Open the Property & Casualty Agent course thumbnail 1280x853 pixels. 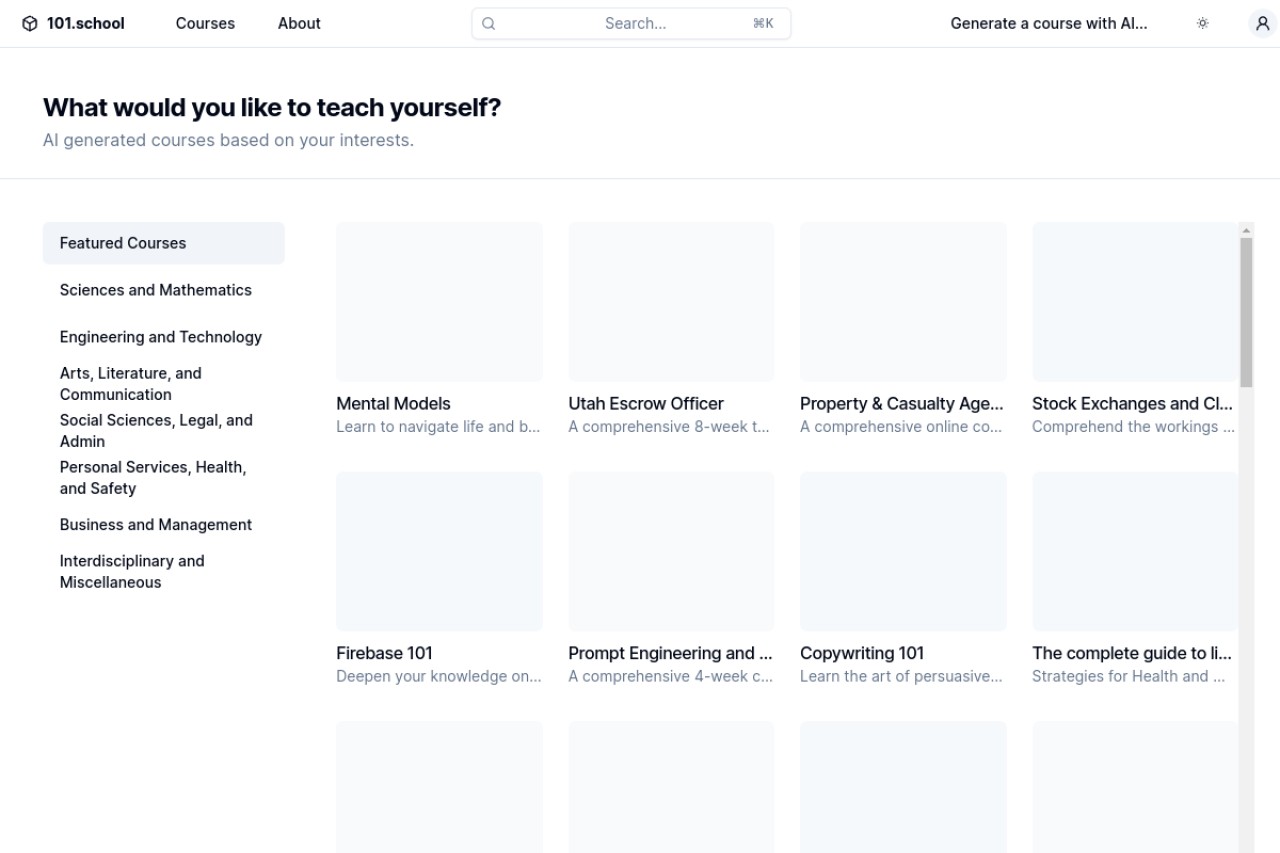tap(903, 302)
